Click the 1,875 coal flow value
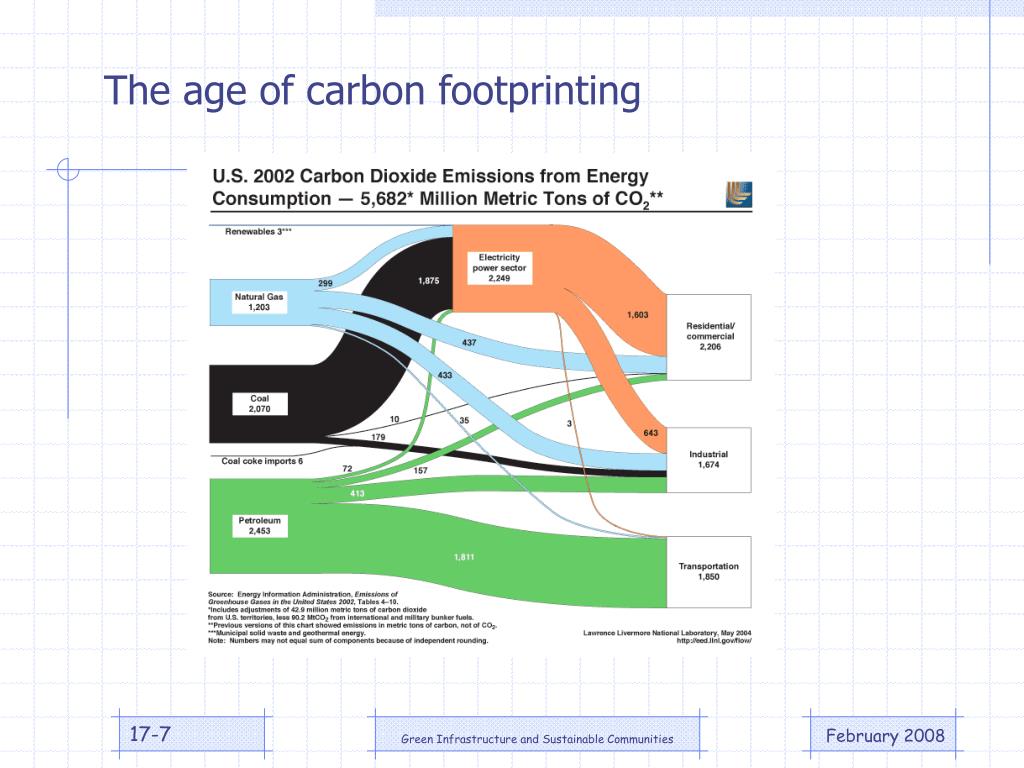This screenshot has width=1024, height=768. coord(428,281)
